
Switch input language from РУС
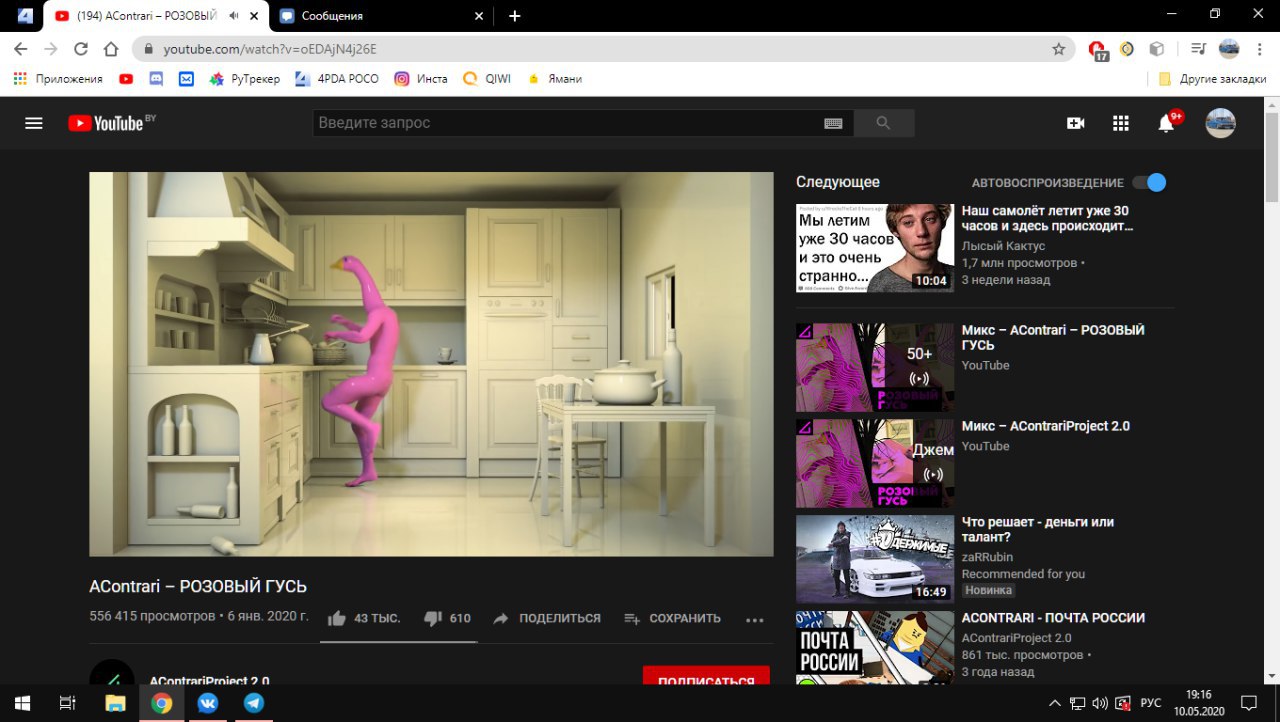[x=1151, y=703]
